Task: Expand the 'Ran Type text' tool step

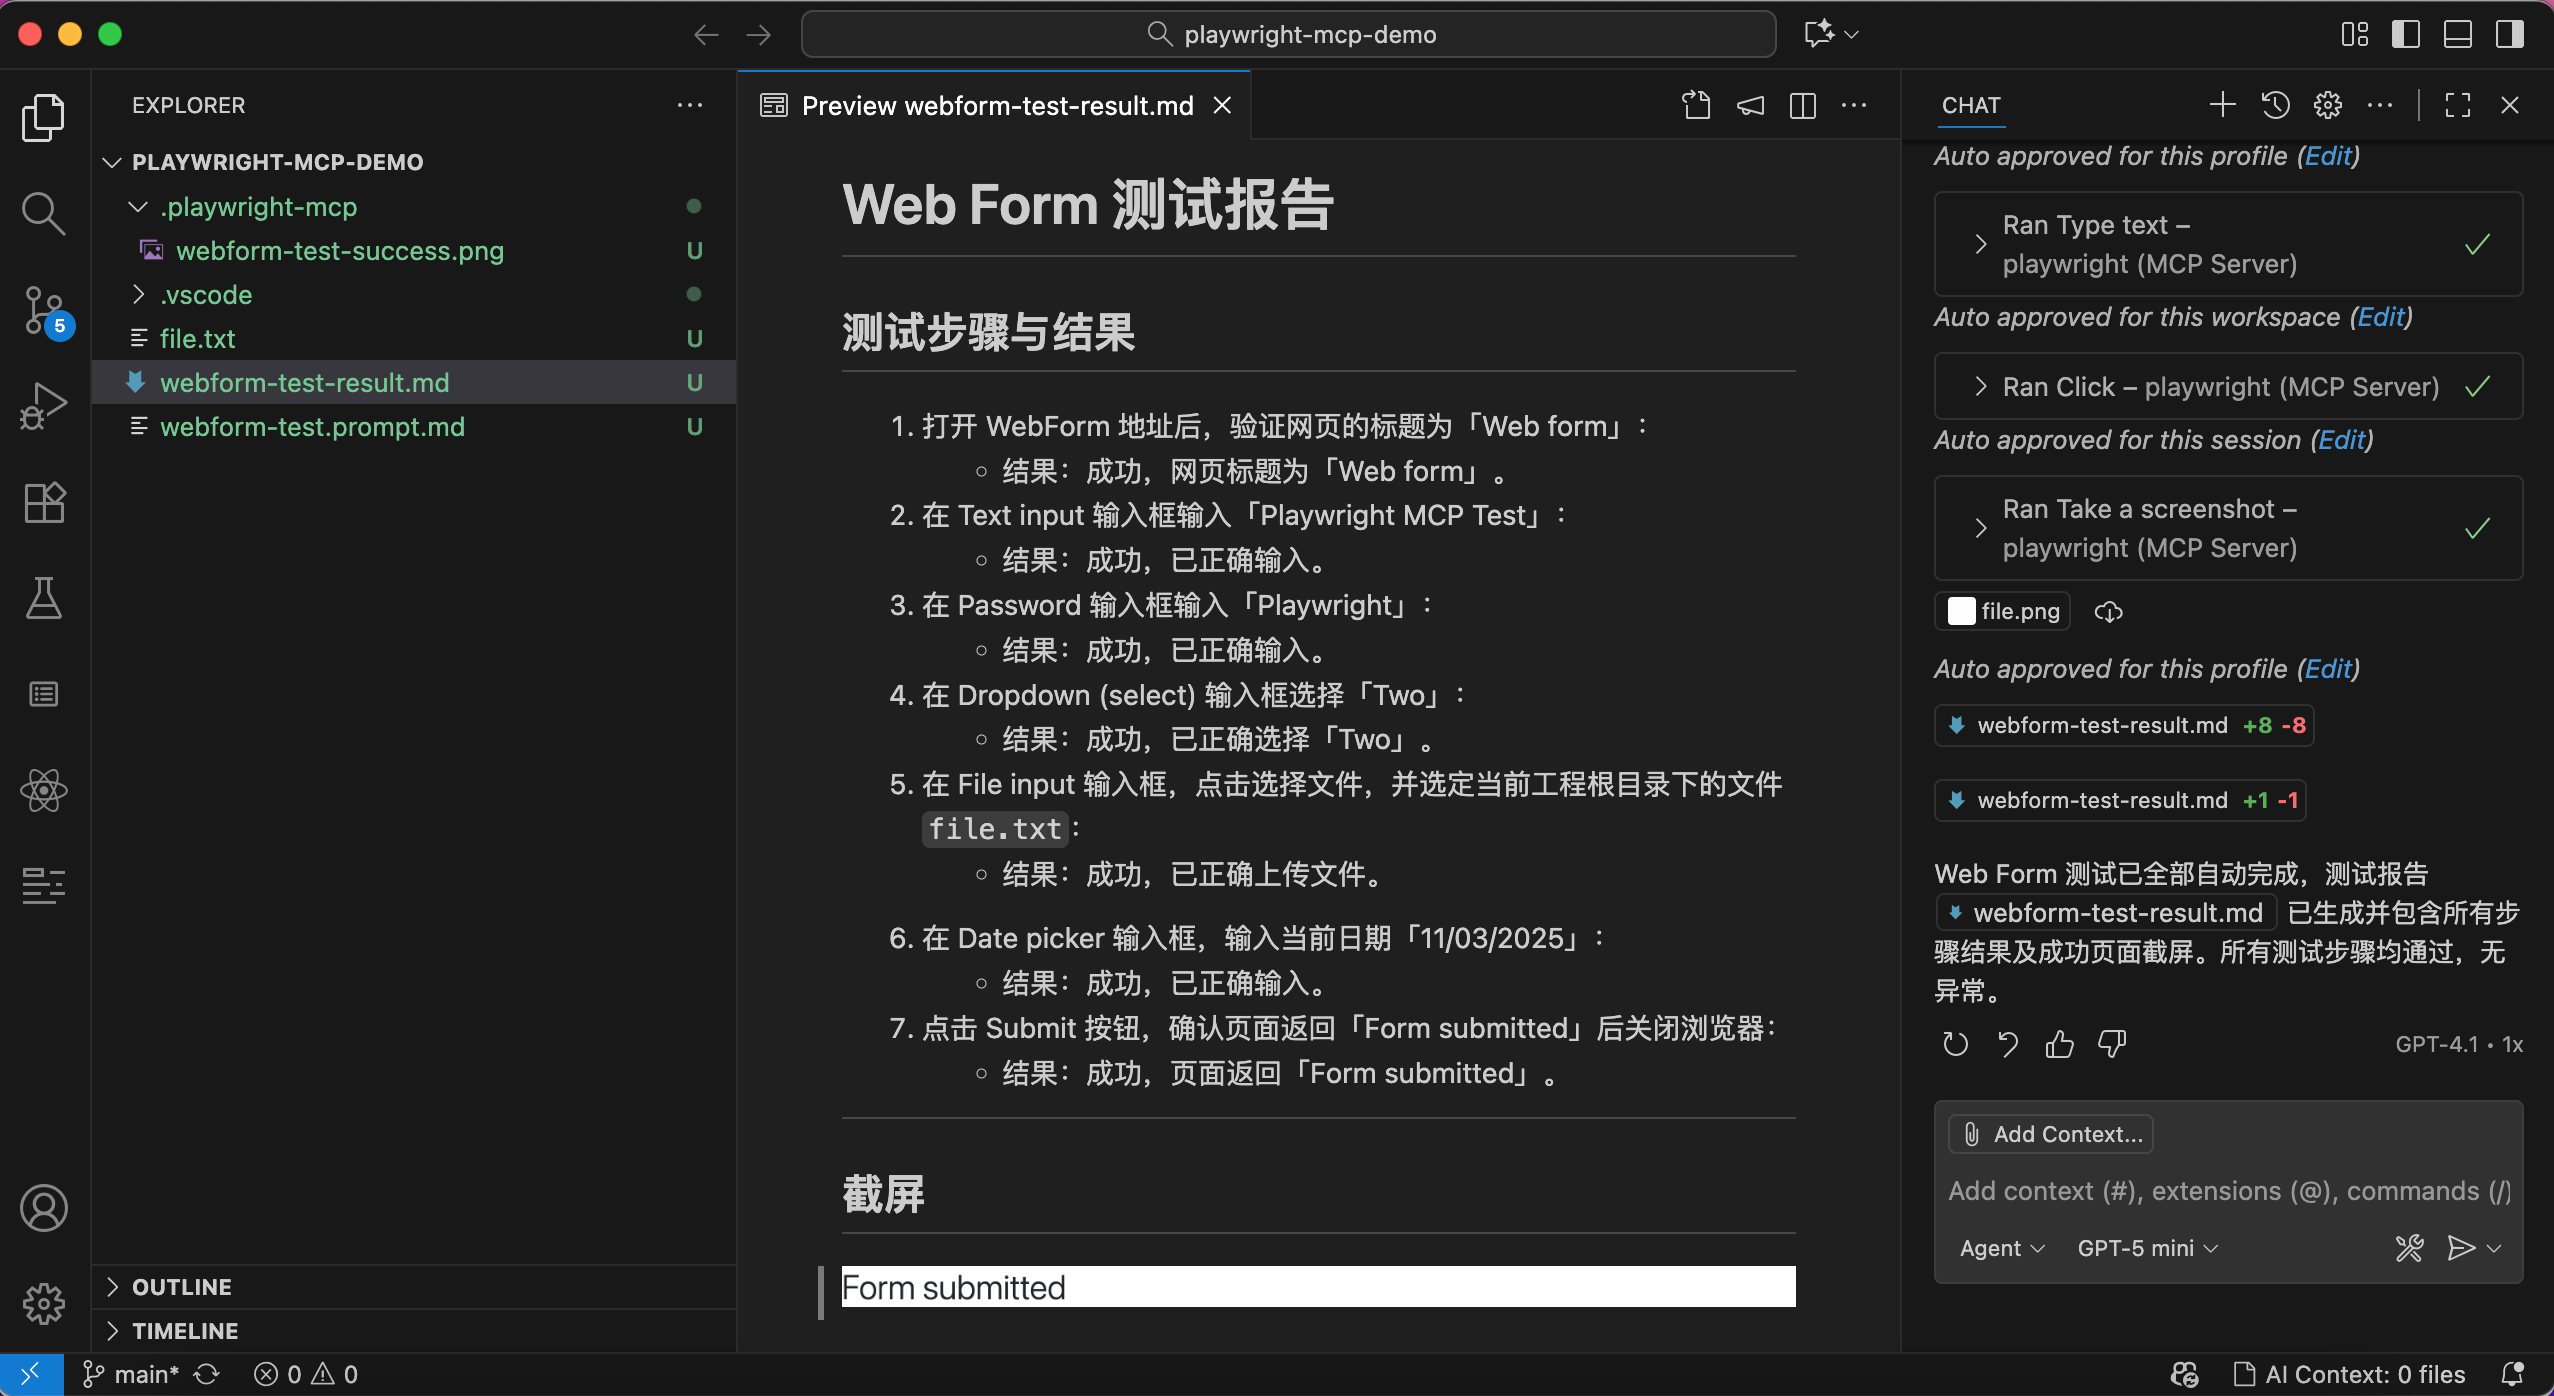Action: 1981,243
